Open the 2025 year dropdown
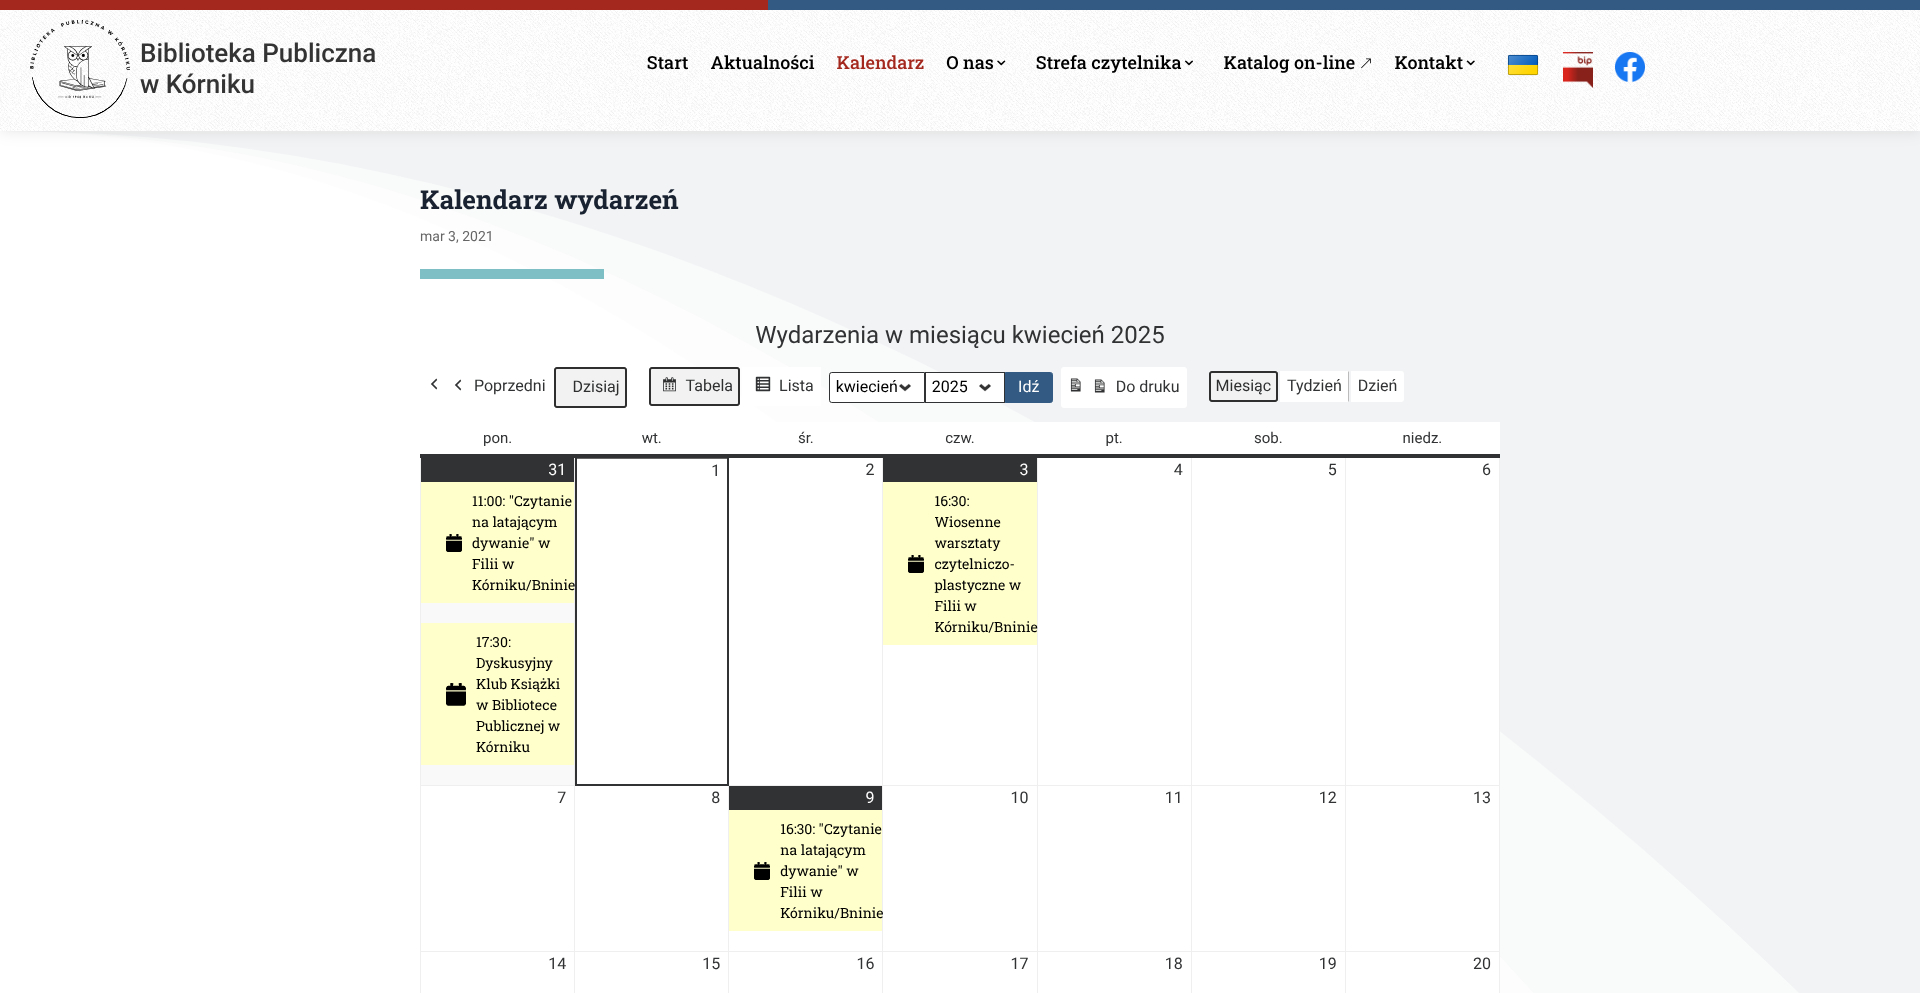 click(x=963, y=387)
